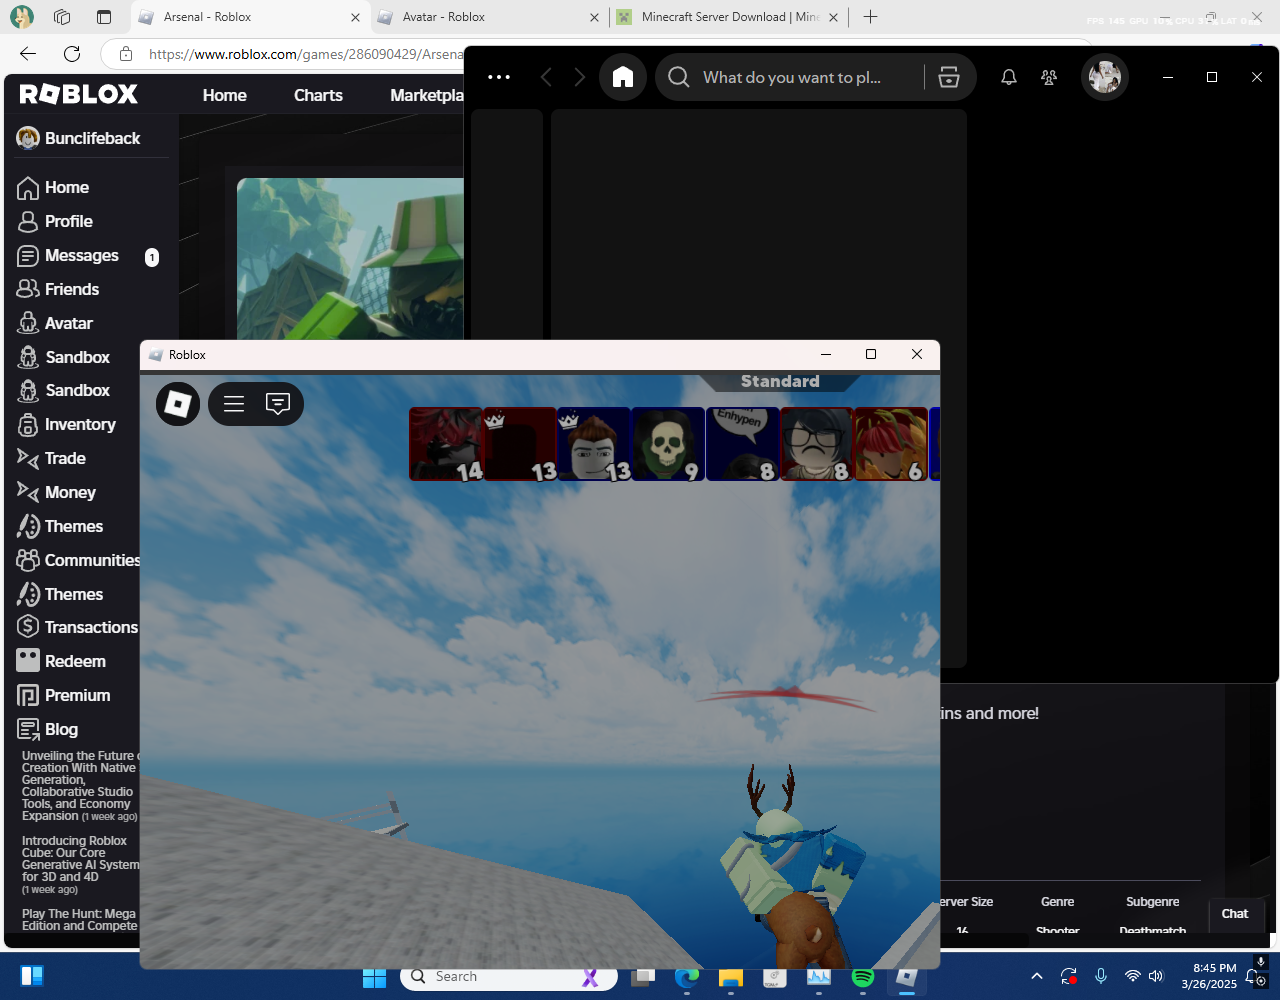1280x1000 pixels.
Task: Open the shop bag icon beside search
Action: tap(949, 77)
